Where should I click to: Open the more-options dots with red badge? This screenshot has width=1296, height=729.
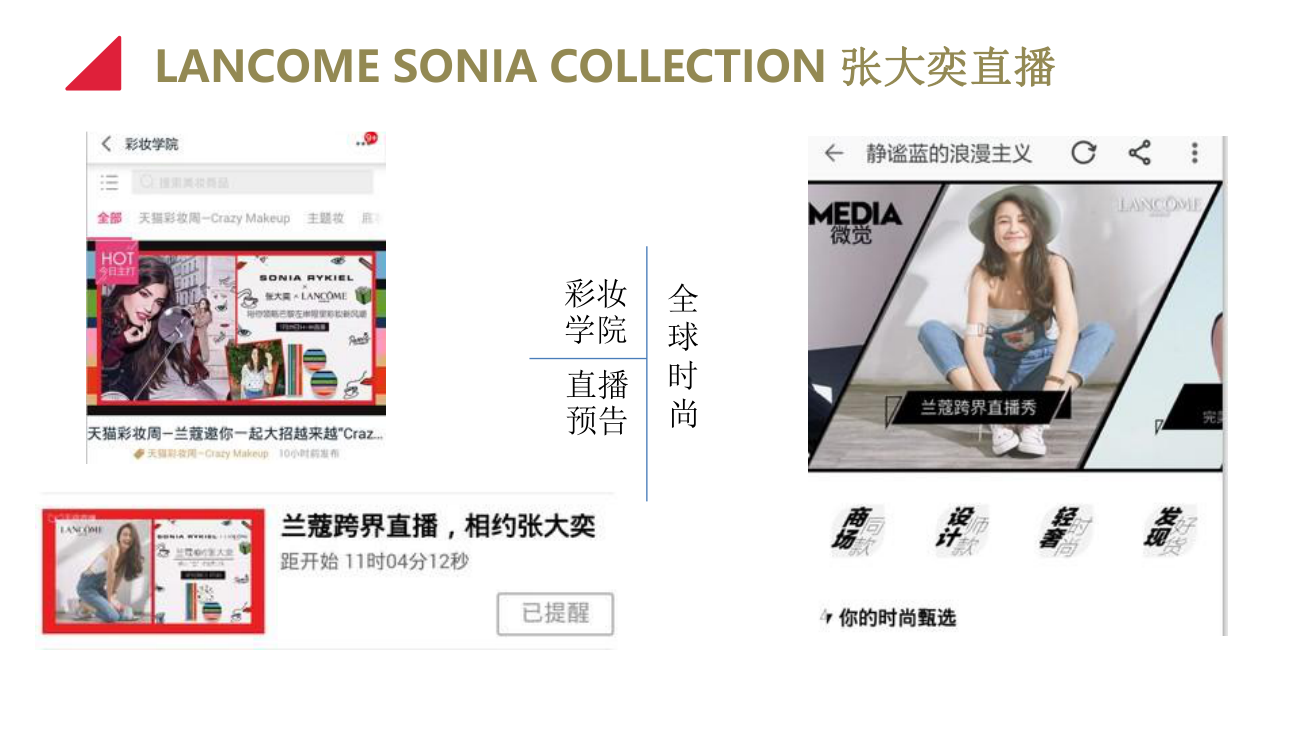click(x=366, y=142)
